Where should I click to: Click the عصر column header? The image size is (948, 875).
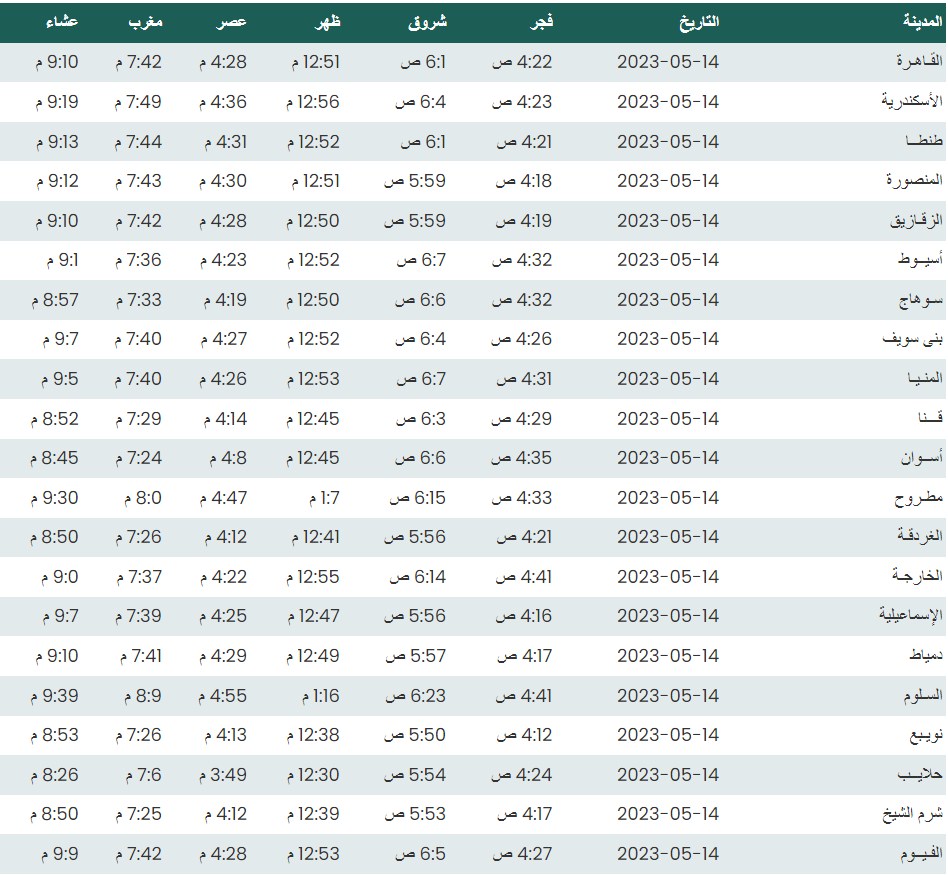(234, 21)
